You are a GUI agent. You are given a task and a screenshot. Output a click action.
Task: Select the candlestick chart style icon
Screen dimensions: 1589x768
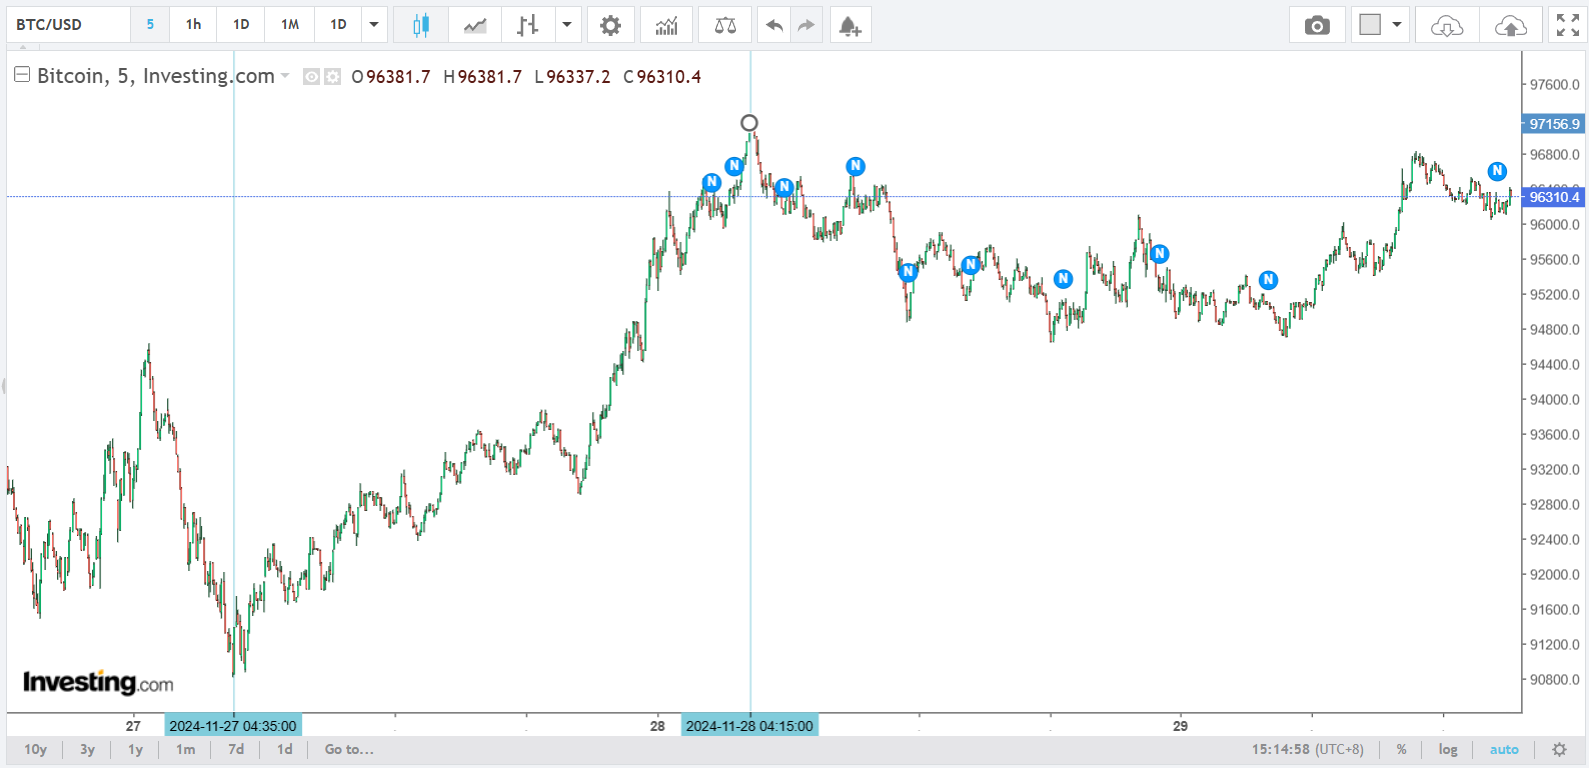pos(421,25)
